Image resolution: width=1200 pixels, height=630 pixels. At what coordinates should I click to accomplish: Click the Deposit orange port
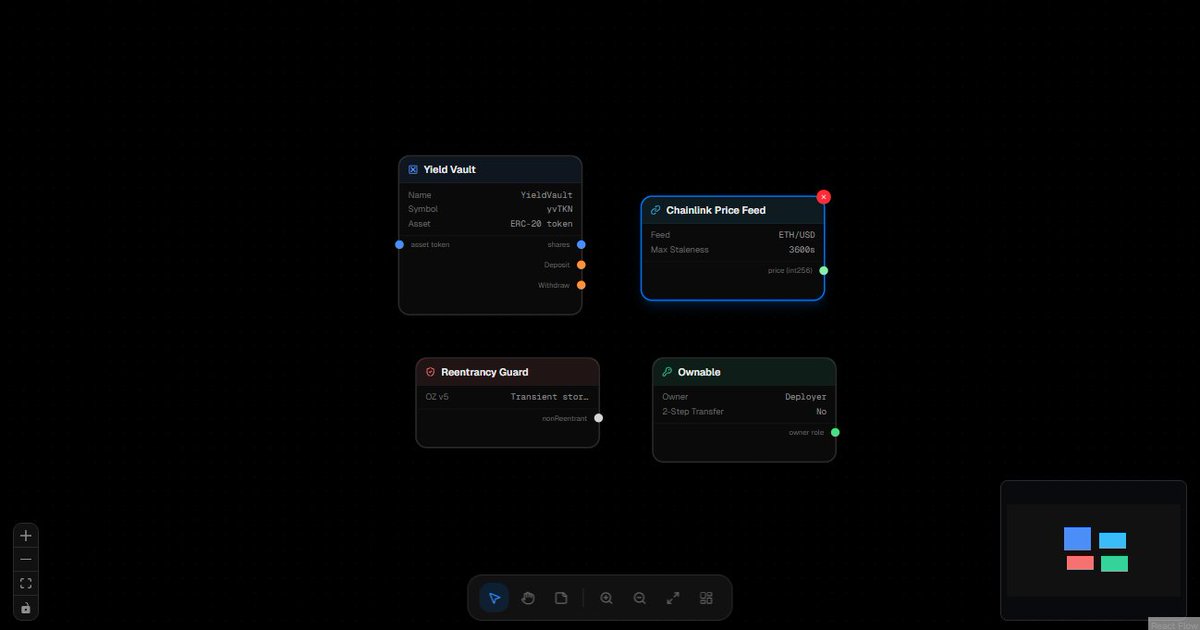point(581,265)
